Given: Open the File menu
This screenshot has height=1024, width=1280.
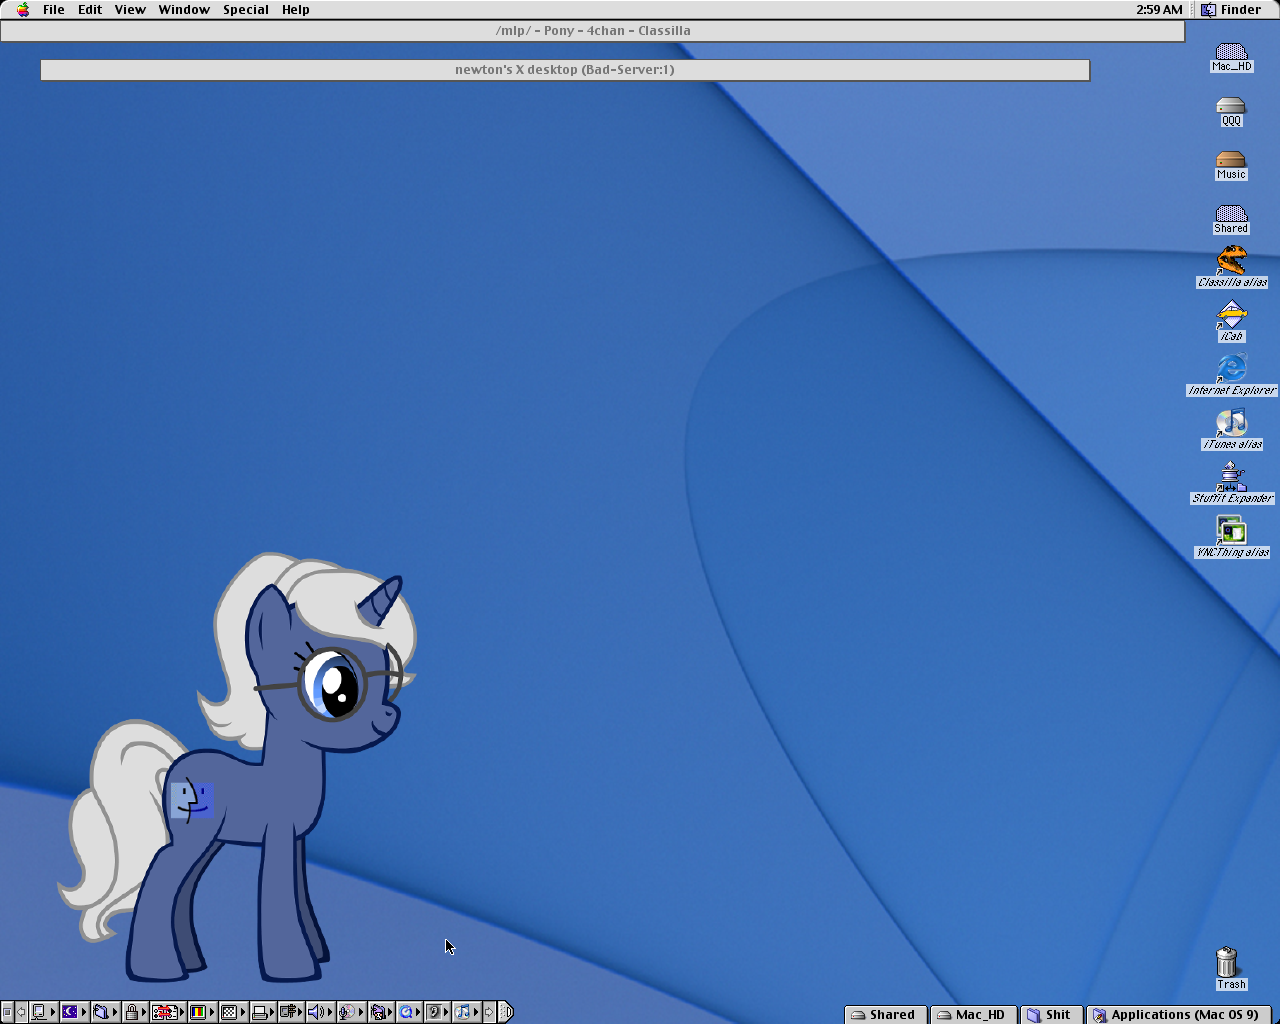Looking at the screenshot, I should [x=54, y=10].
